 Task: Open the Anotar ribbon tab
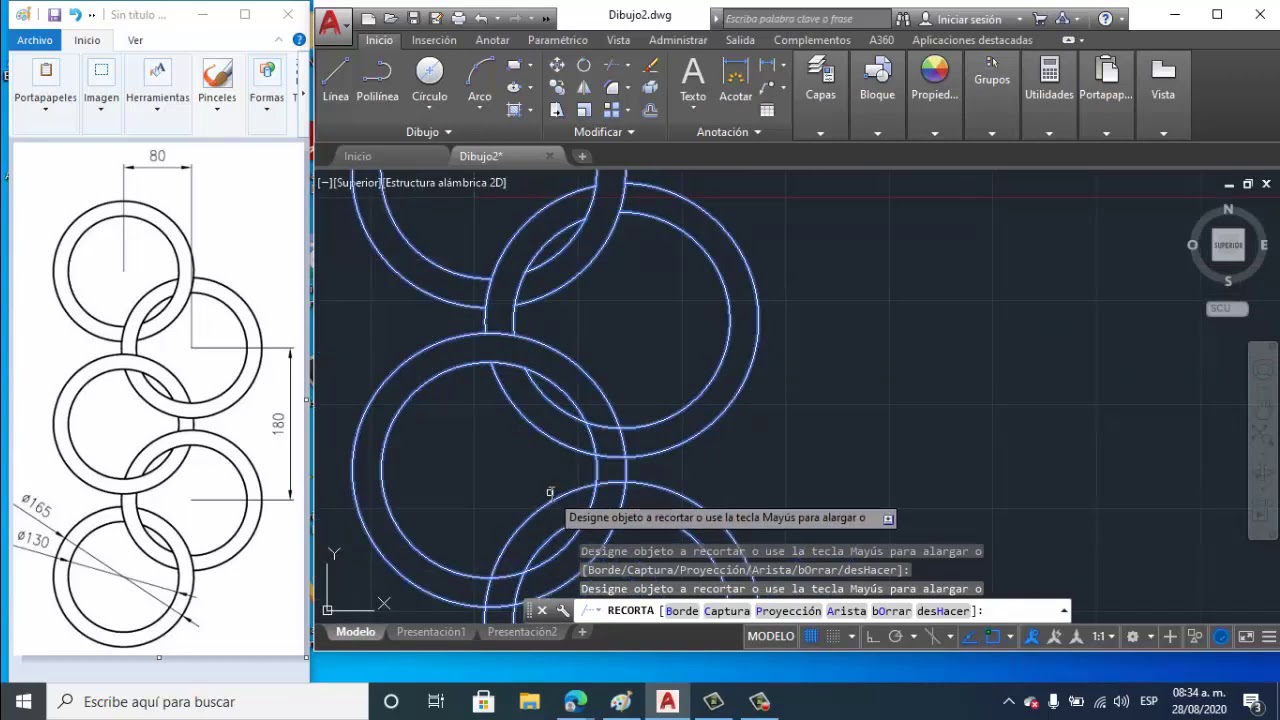(492, 40)
